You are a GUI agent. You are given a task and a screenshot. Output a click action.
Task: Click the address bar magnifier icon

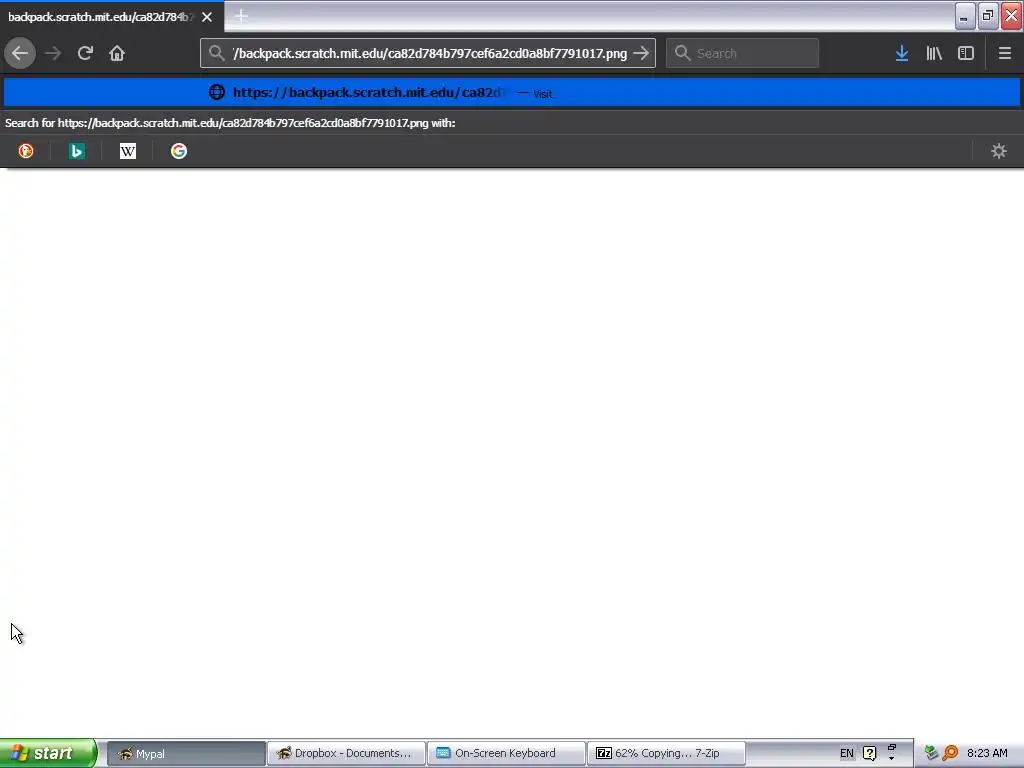point(217,53)
